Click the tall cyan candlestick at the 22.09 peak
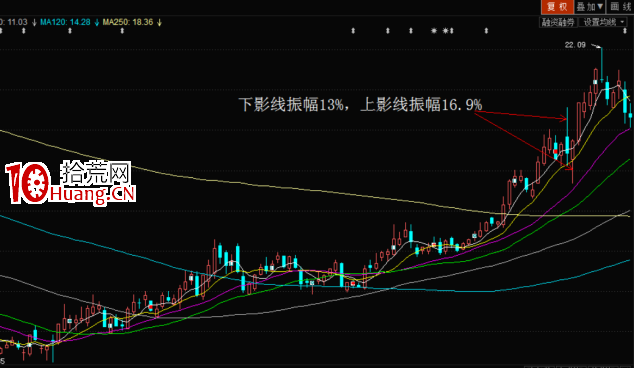This screenshot has width=635, height=368. 602,64
